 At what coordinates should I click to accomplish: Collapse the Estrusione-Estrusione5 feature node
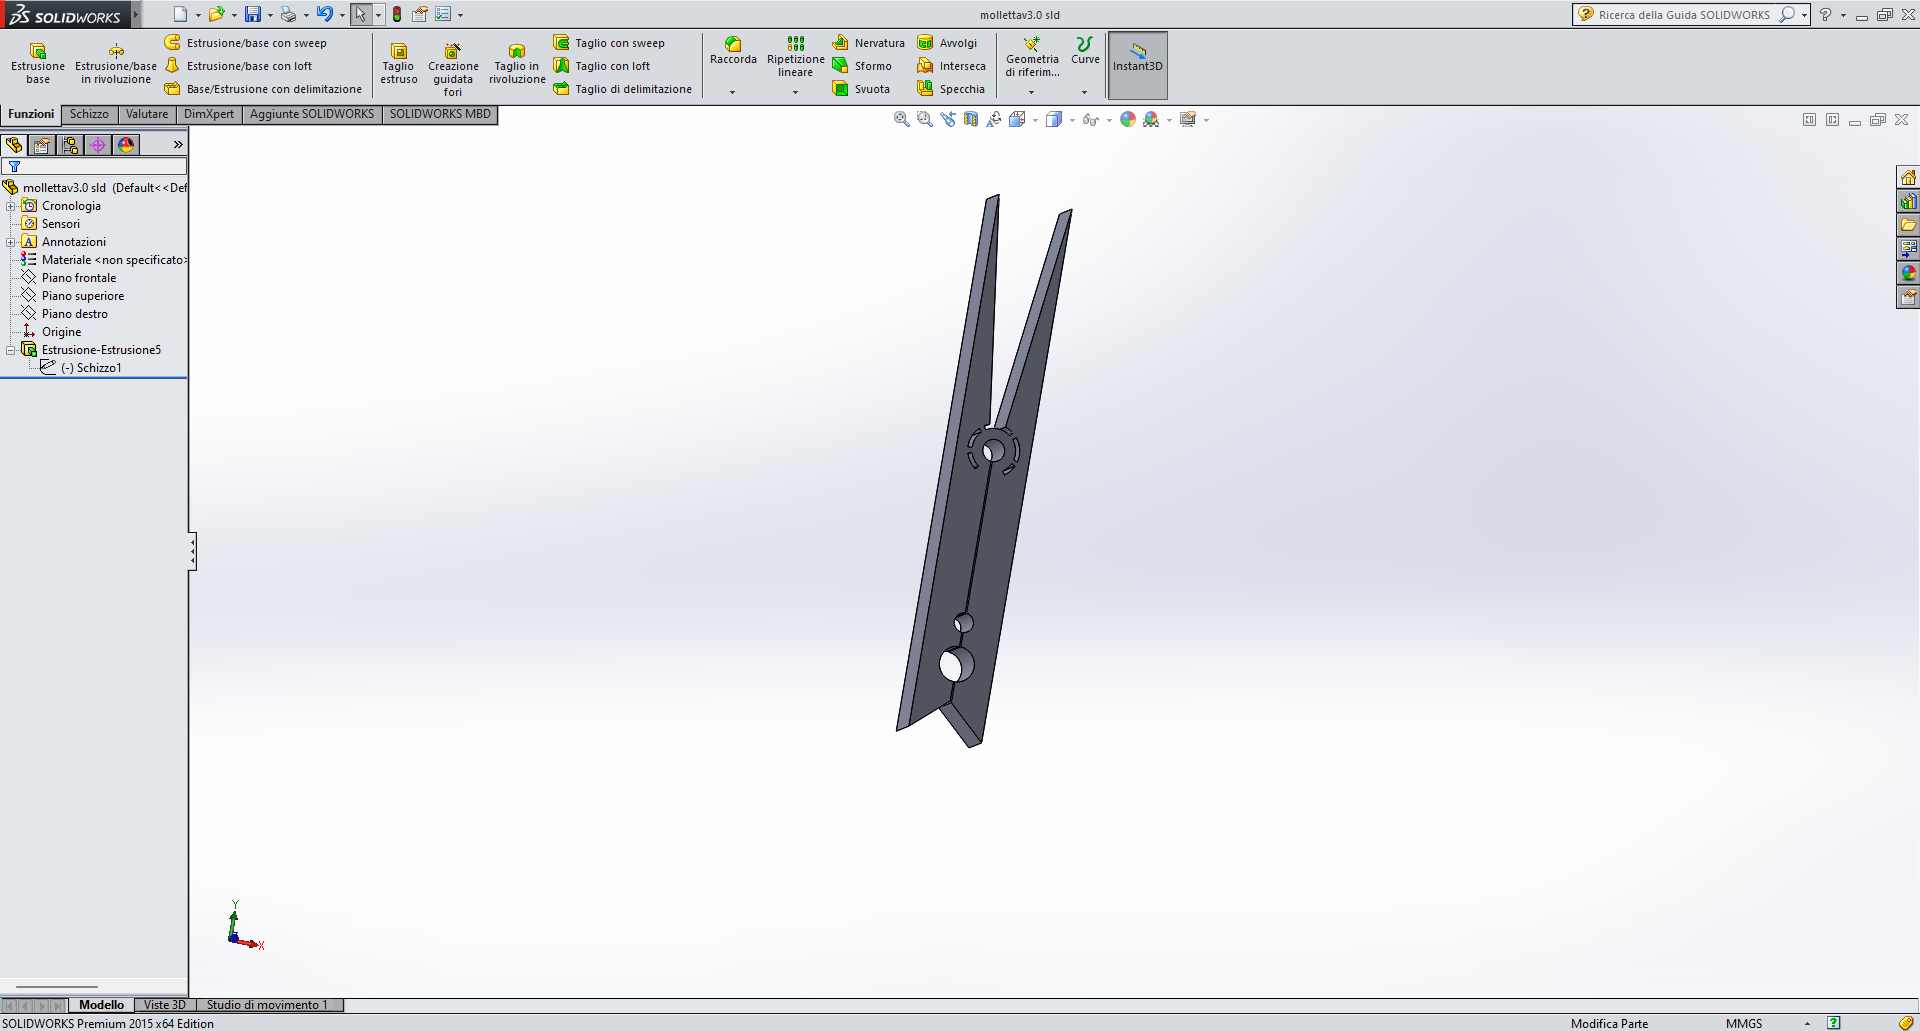pos(10,350)
